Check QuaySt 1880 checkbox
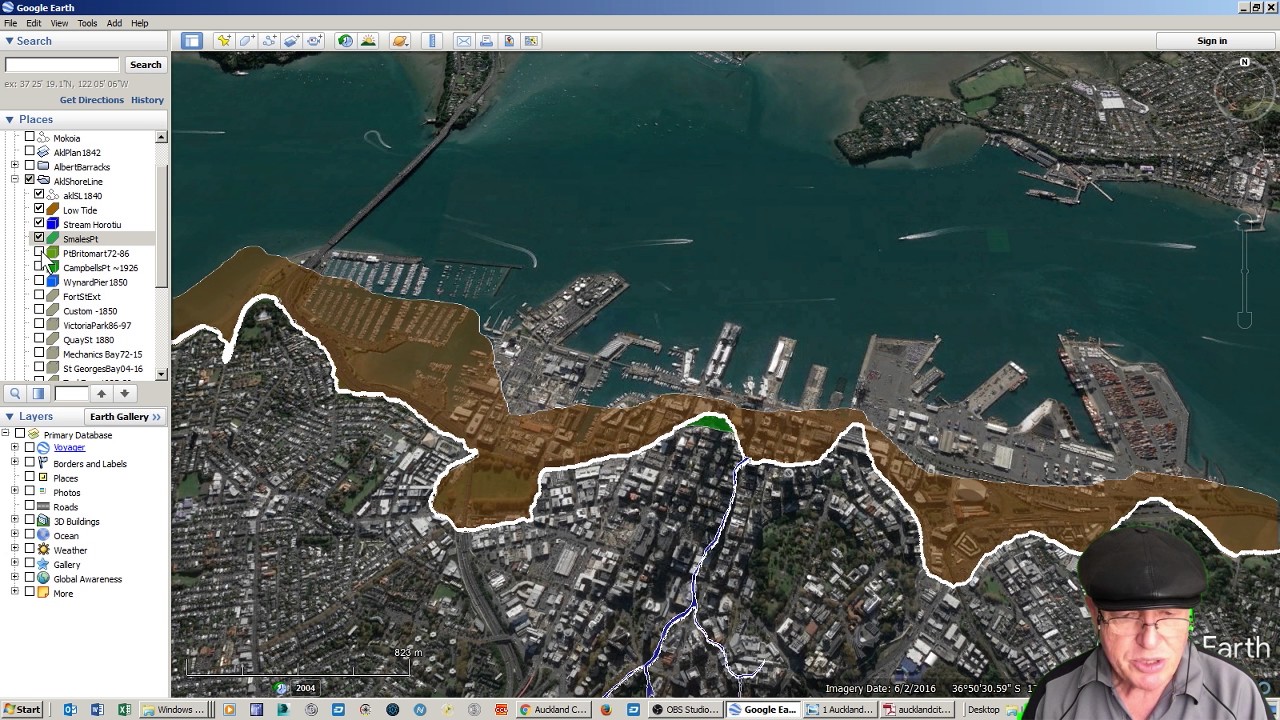The height and width of the screenshot is (720, 1280). coord(39,339)
